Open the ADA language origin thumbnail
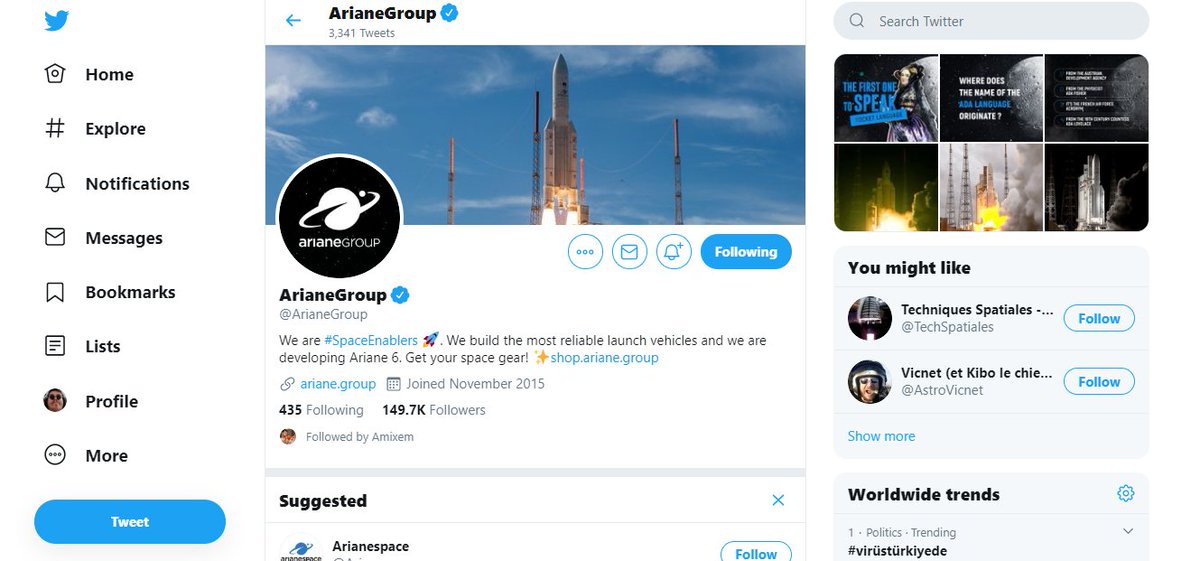Screen dimensions: 1200x561 tap(991, 98)
